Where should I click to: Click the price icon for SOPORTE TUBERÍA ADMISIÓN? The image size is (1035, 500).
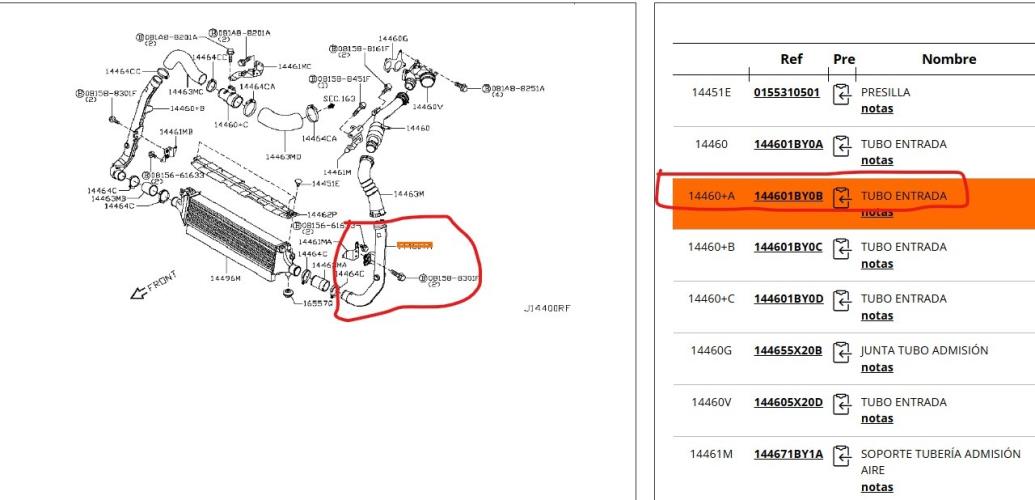(842, 454)
